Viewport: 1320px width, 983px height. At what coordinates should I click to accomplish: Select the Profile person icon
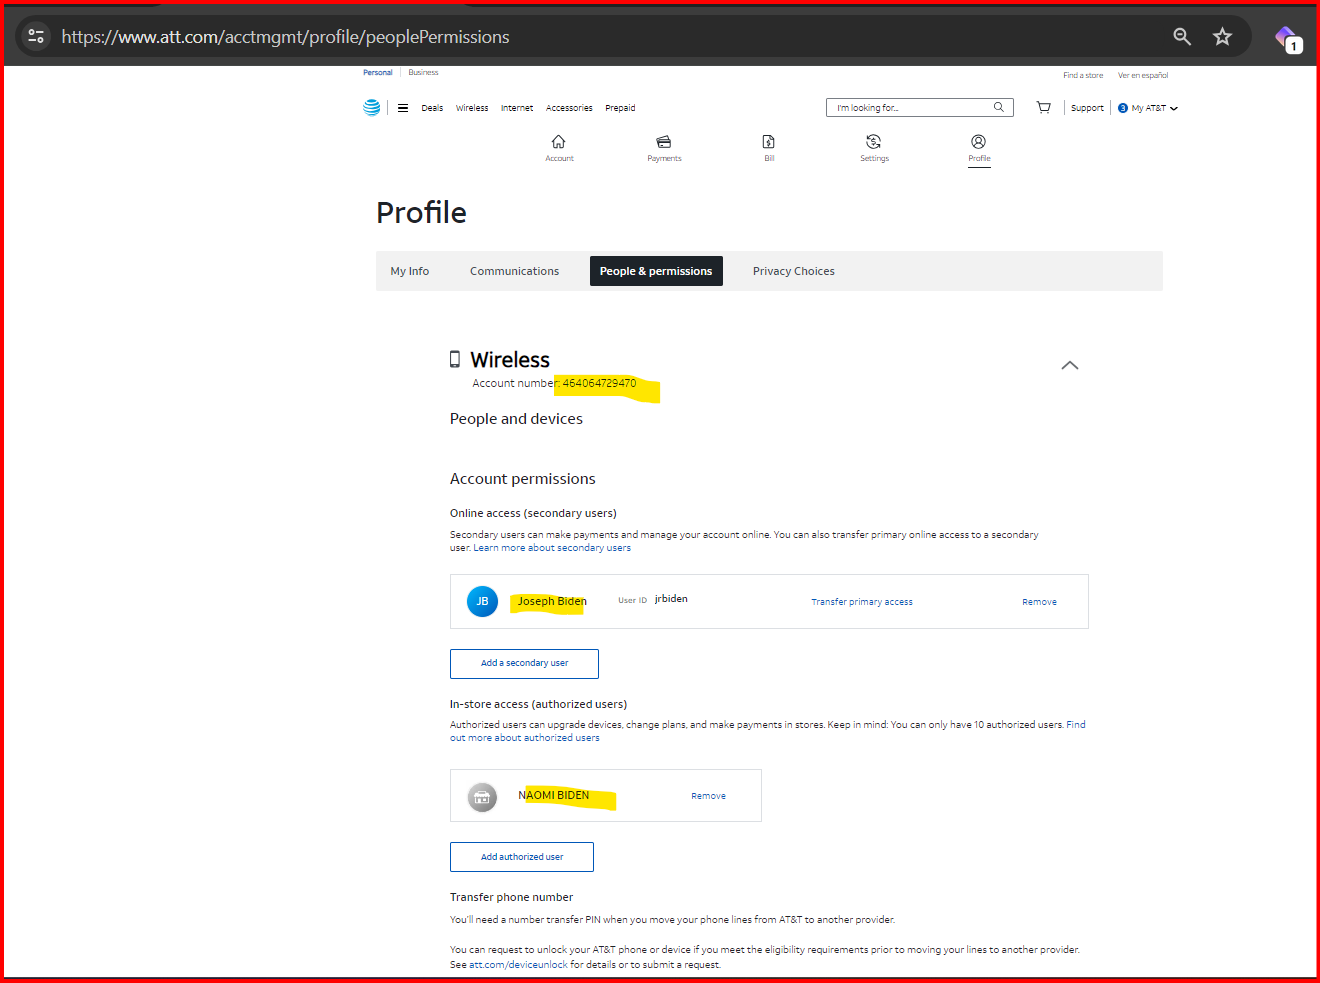(x=979, y=142)
